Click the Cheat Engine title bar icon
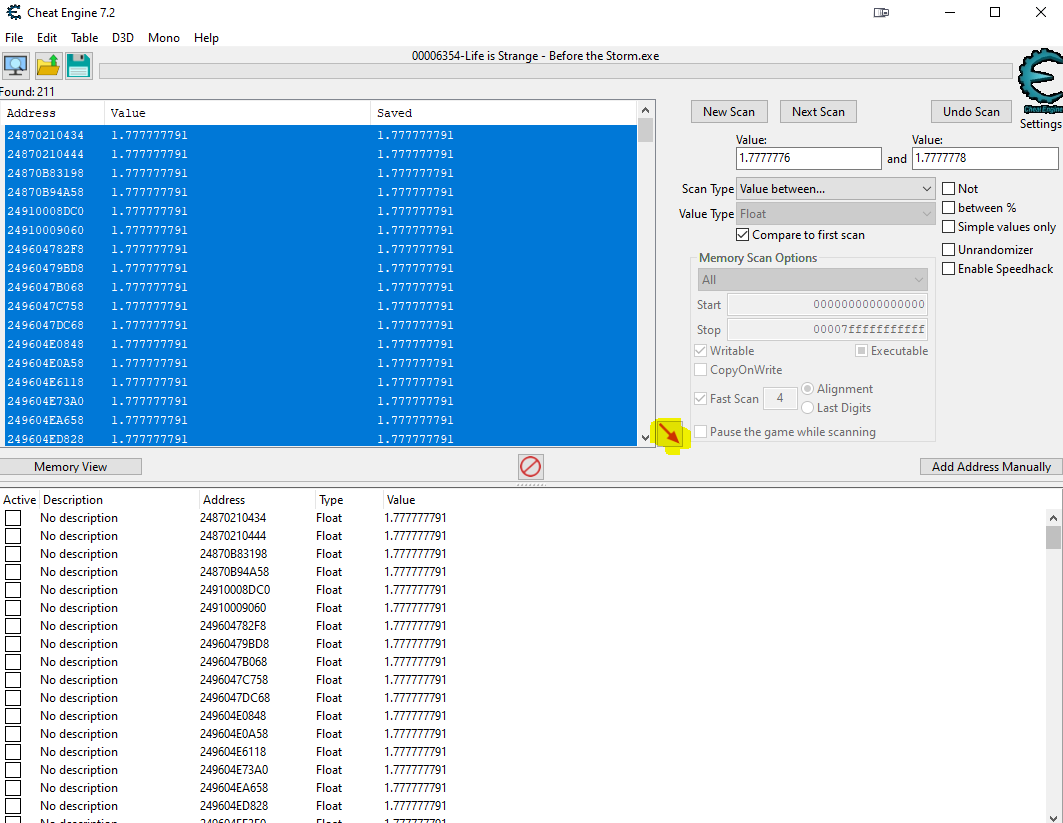This screenshot has width=1063, height=823. point(13,12)
